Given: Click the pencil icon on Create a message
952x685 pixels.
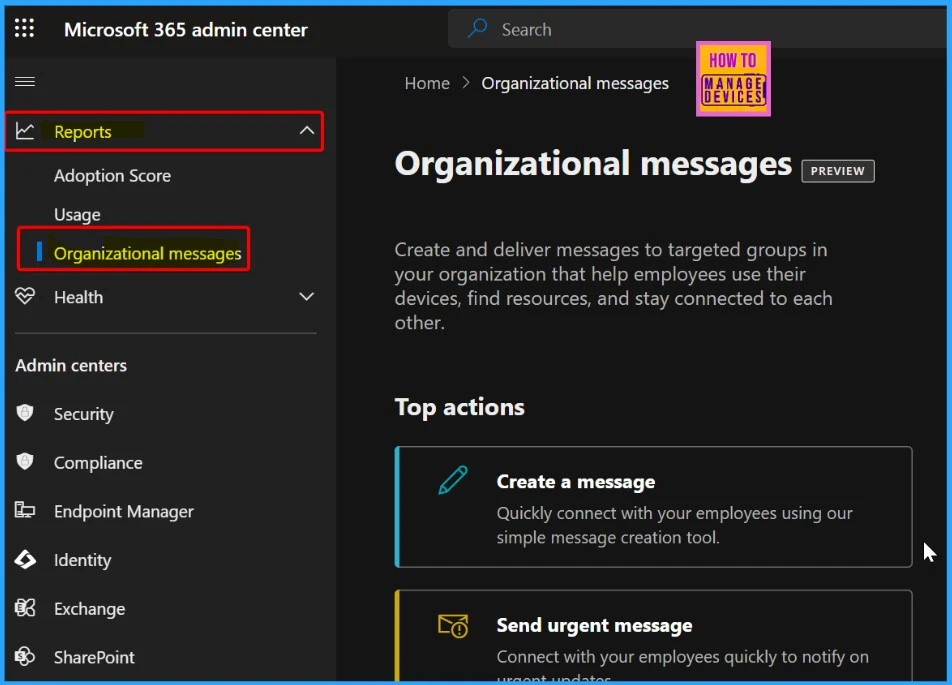Looking at the screenshot, I should [x=453, y=480].
